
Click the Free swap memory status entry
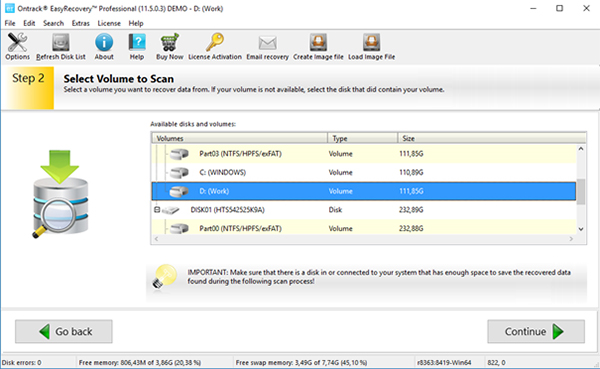[x=301, y=362]
